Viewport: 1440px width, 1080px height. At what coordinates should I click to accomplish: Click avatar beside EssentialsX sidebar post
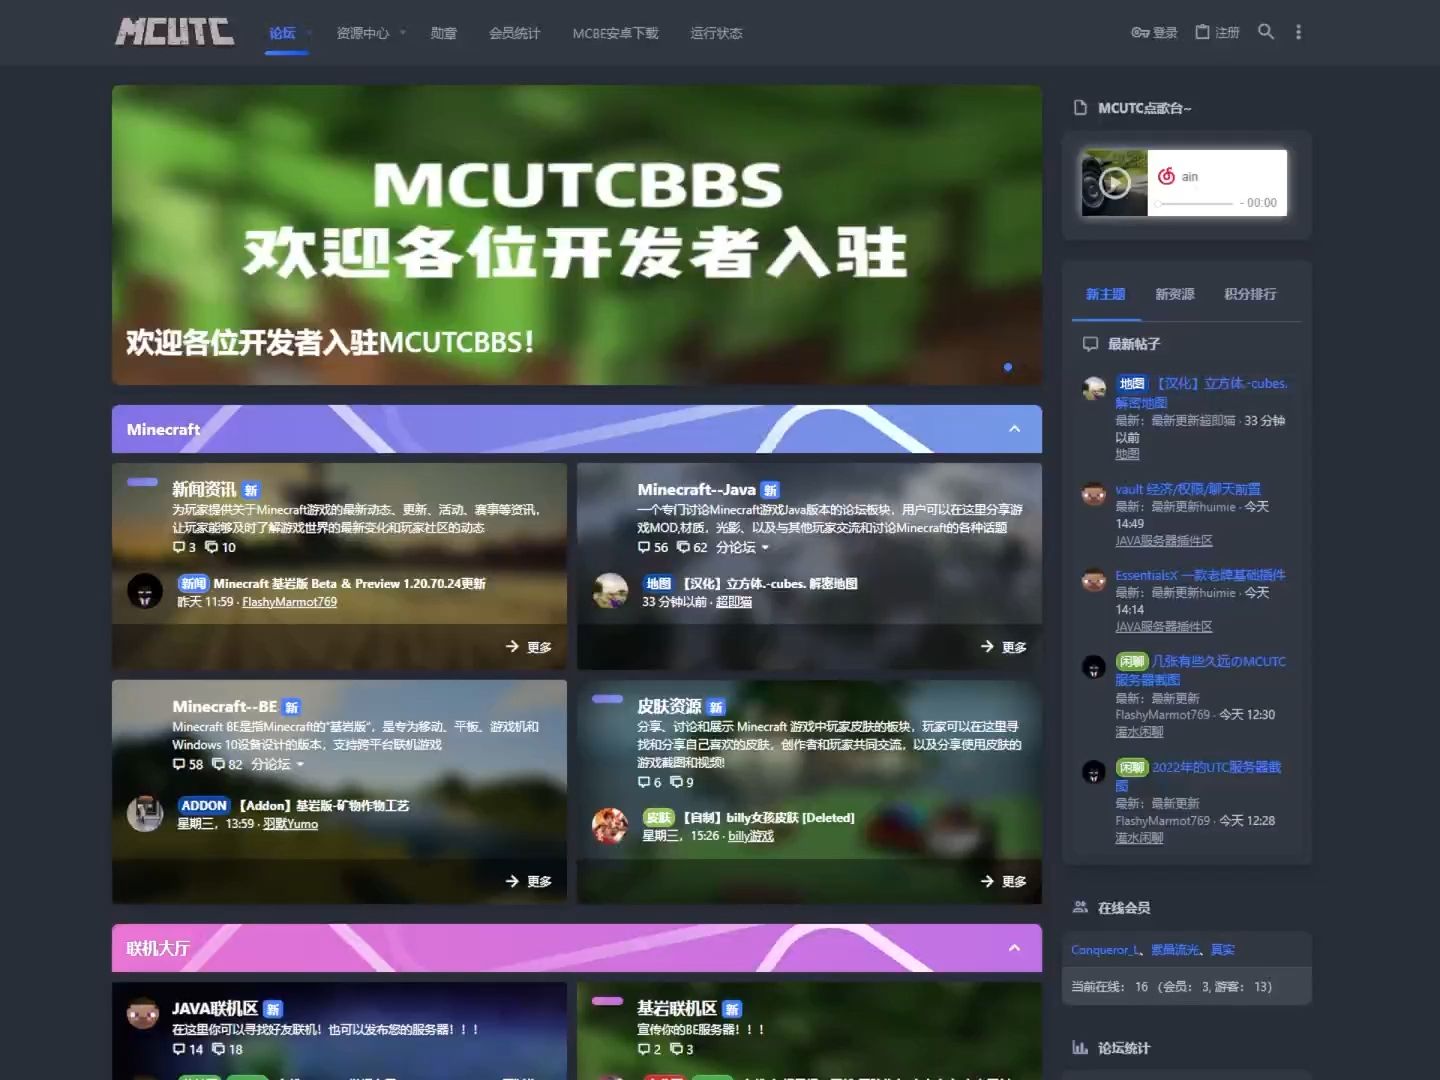coord(1094,580)
